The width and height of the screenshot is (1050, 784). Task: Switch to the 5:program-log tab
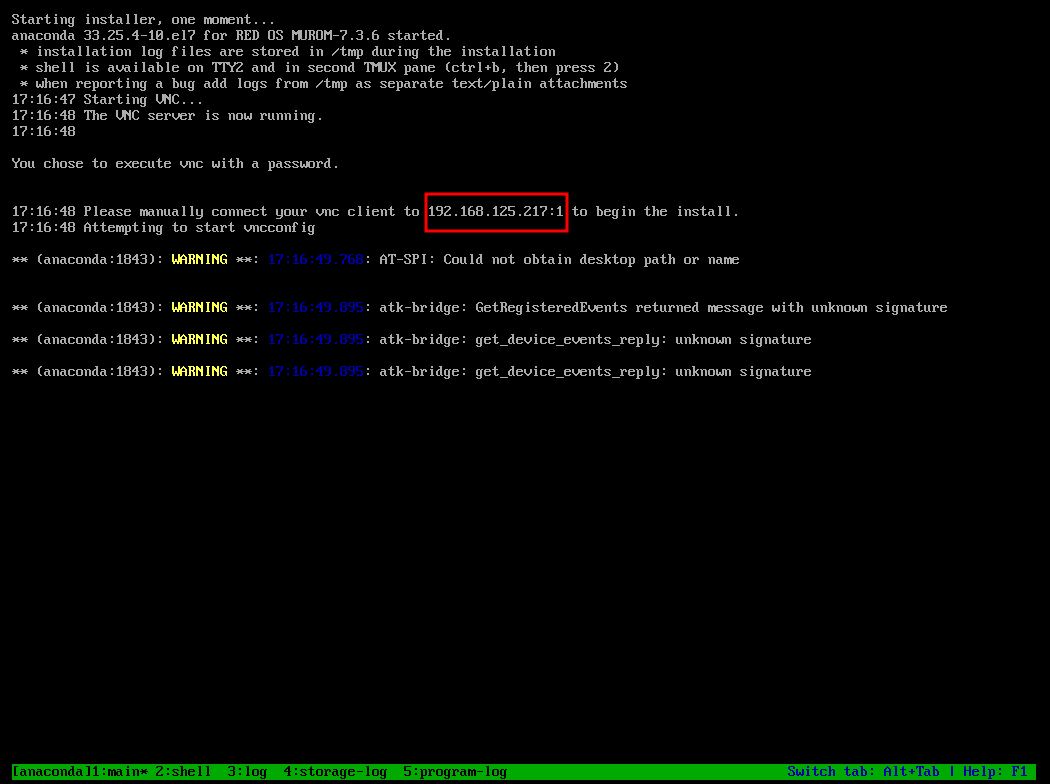tap(455, 772)
